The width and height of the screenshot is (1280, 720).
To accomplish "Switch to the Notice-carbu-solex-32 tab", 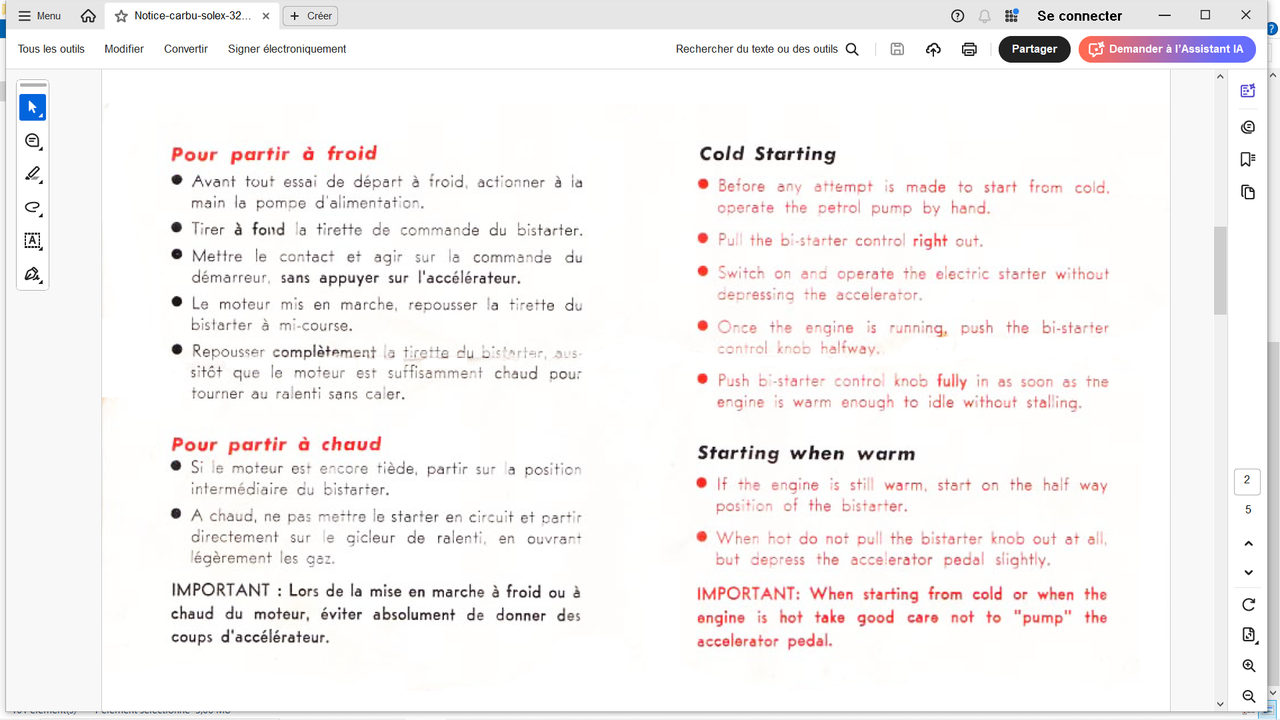I will pyautogui.click(x=192, y=16).
